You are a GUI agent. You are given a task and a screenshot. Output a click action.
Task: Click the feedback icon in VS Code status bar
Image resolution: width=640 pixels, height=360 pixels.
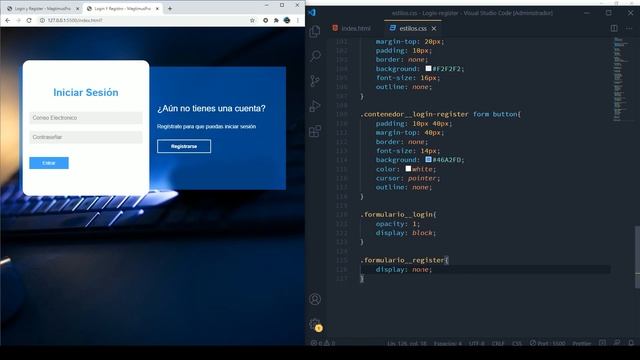point(617,343)
